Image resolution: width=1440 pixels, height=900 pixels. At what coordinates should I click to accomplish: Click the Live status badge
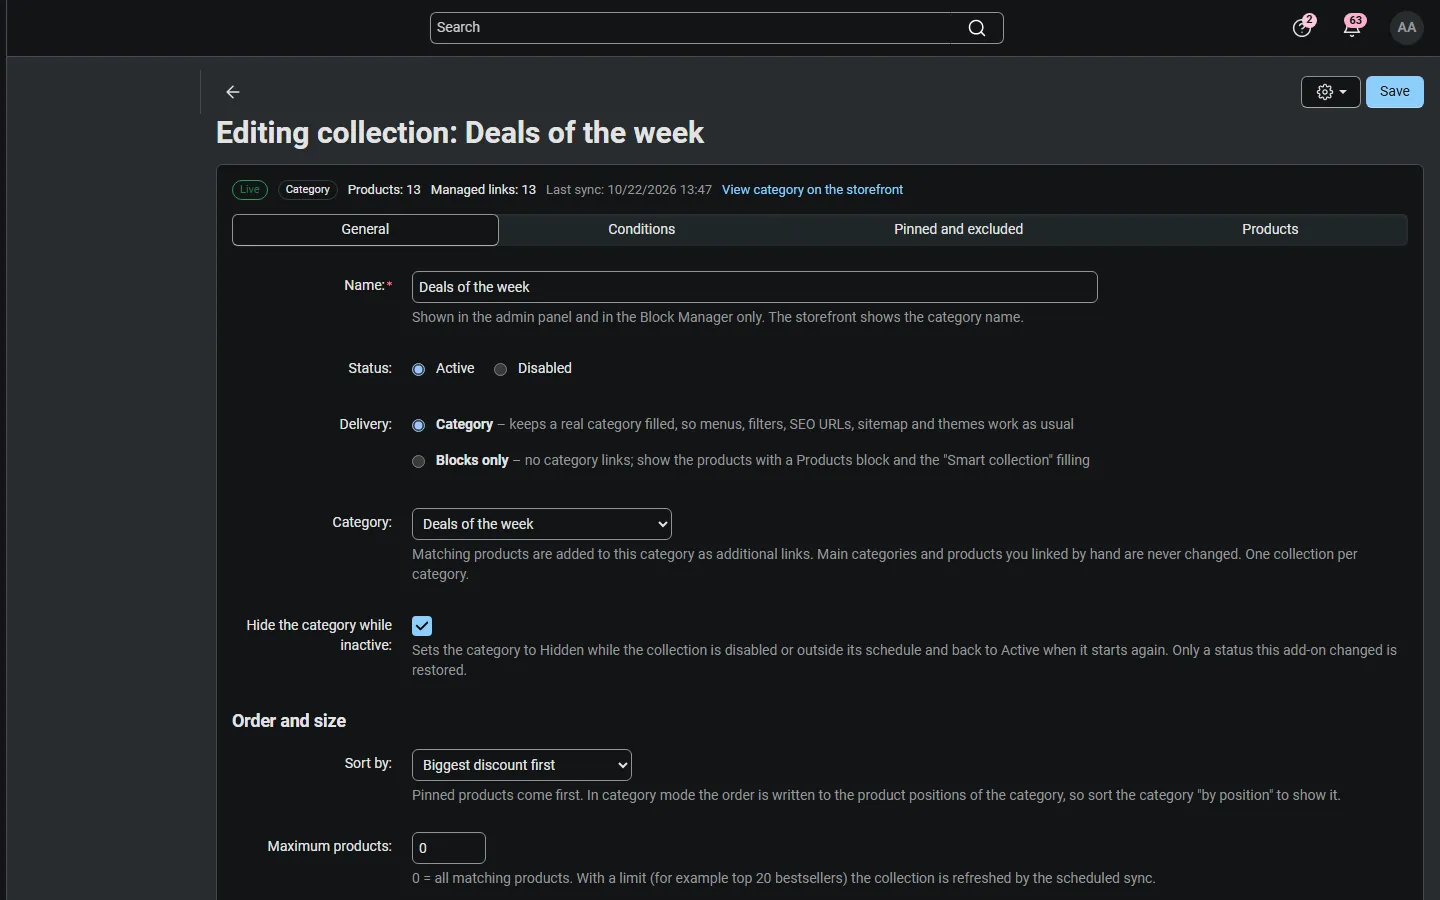point(250,190)
